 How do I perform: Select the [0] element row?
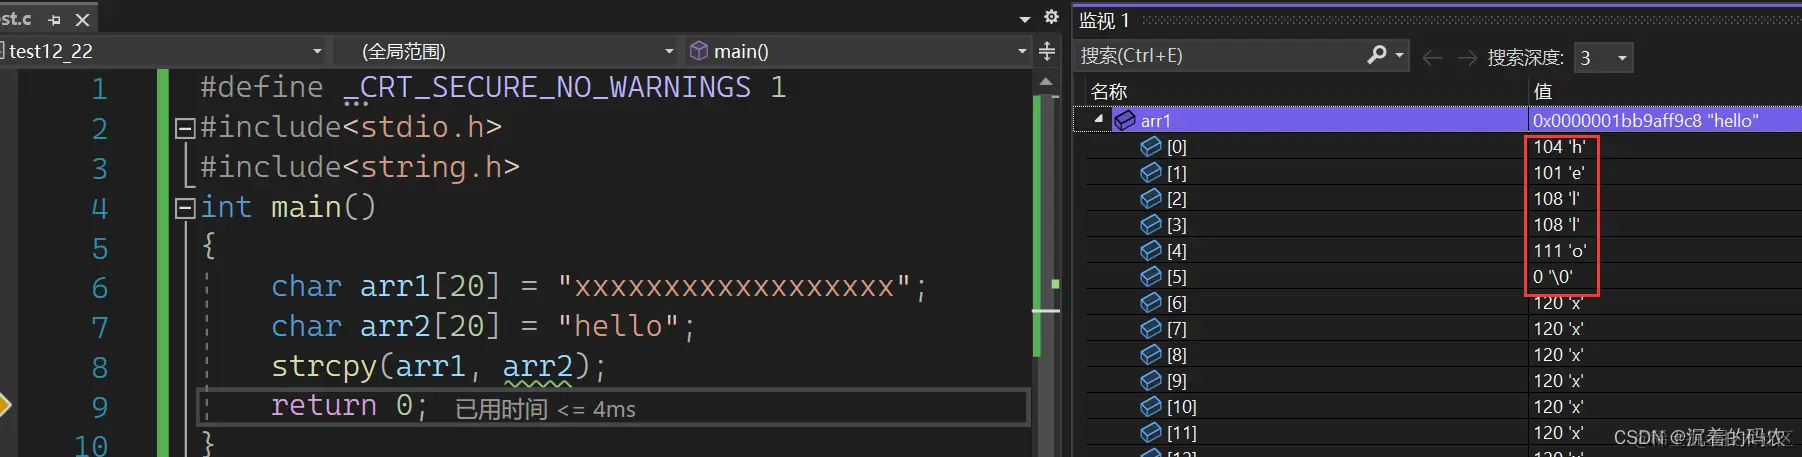click(x=1437, y=147)
